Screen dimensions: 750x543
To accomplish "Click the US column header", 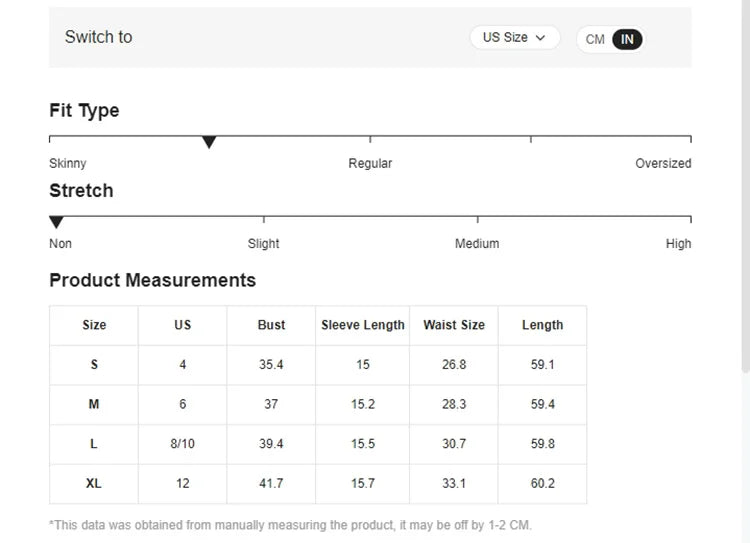I will tap(183, 325).
